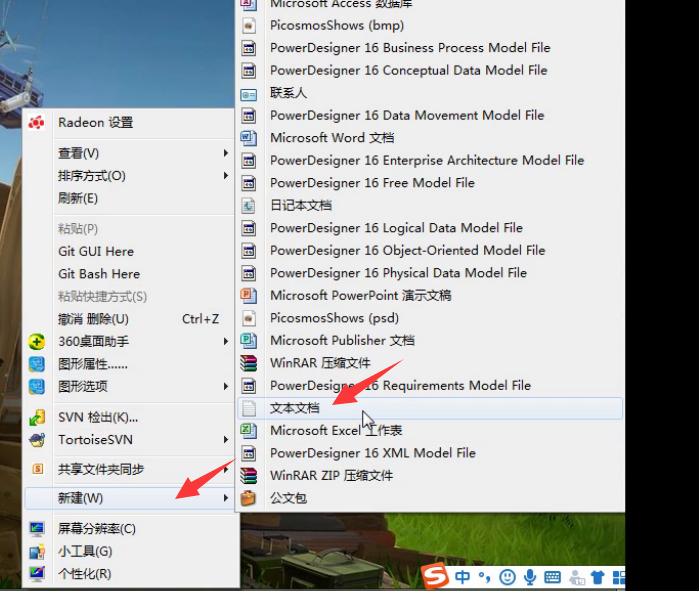The image size is (699, 591).
Task: Create new PowerDesigner 16 Enterprise Architecture Model File
Action: (430, 160)
